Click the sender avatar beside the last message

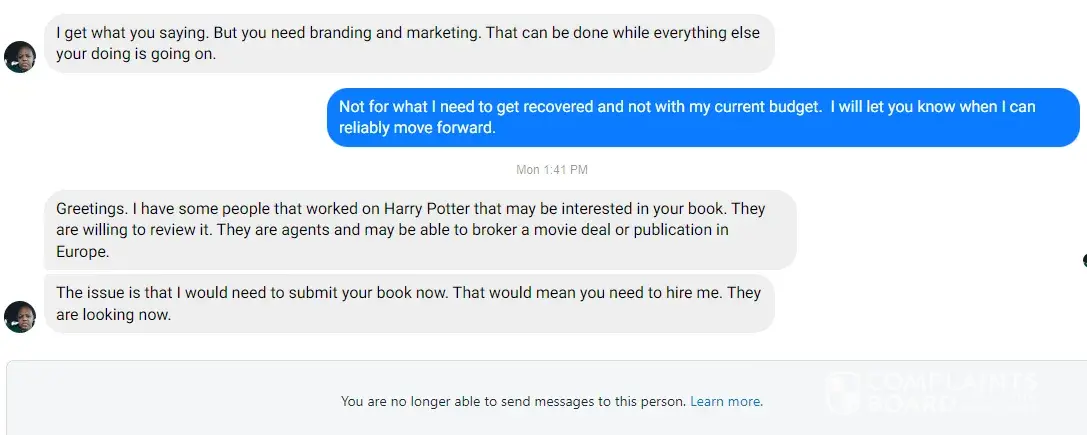[x=20, y=317]
